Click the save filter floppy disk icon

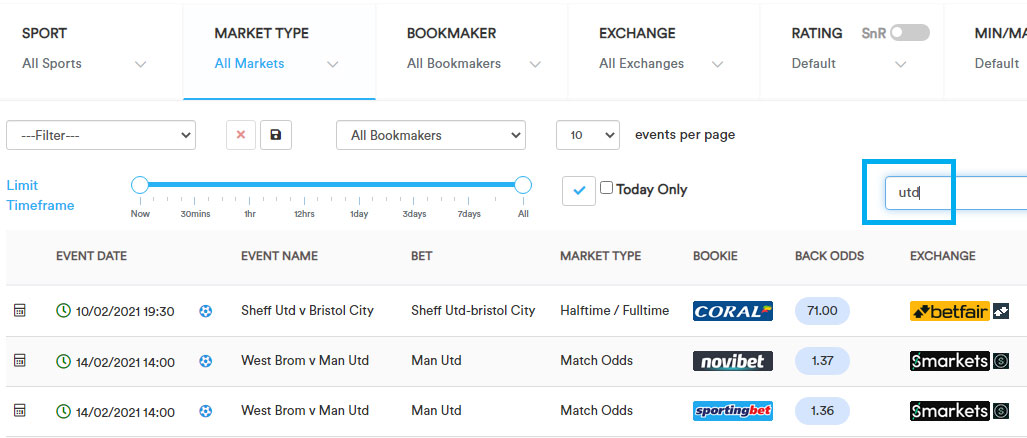point(276,135)
